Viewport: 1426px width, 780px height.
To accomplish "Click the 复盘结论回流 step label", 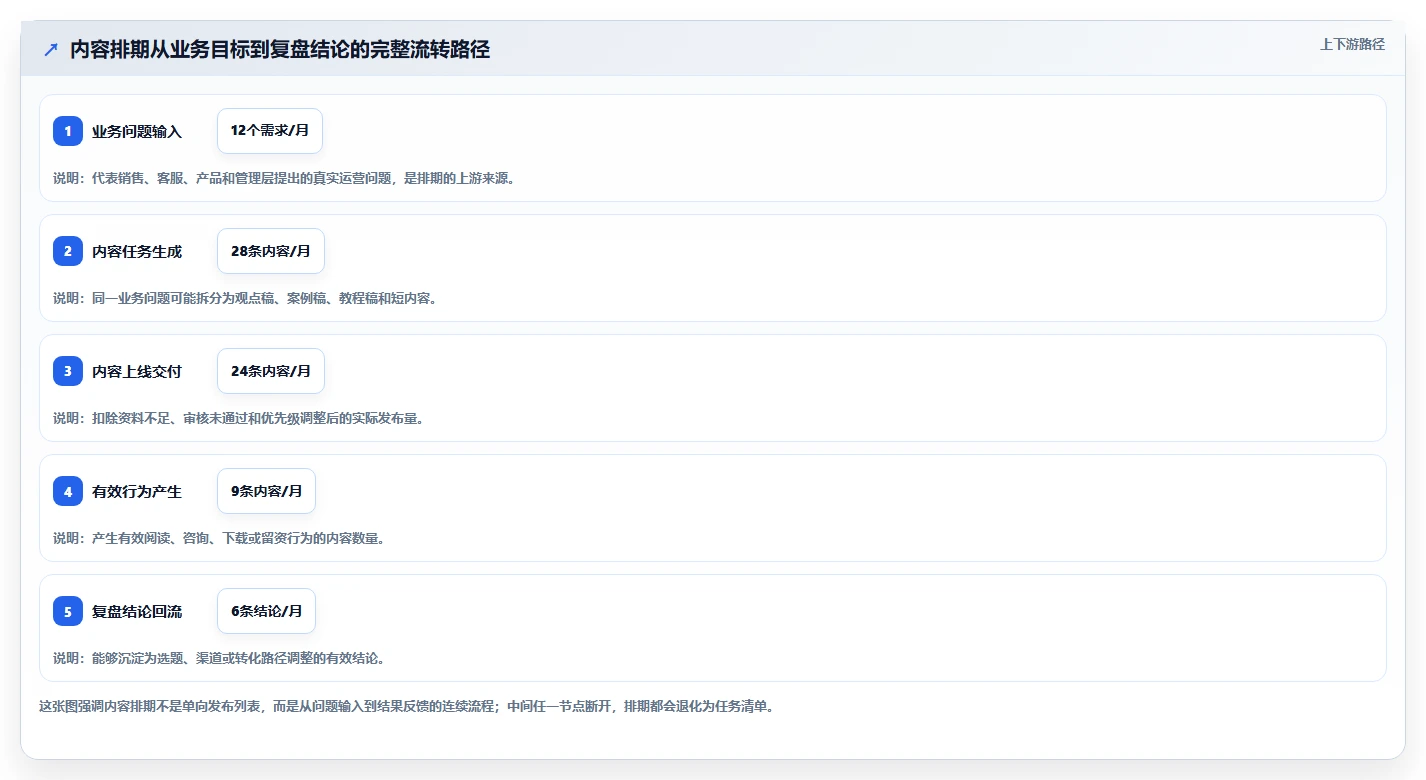I will coord(137,611).
